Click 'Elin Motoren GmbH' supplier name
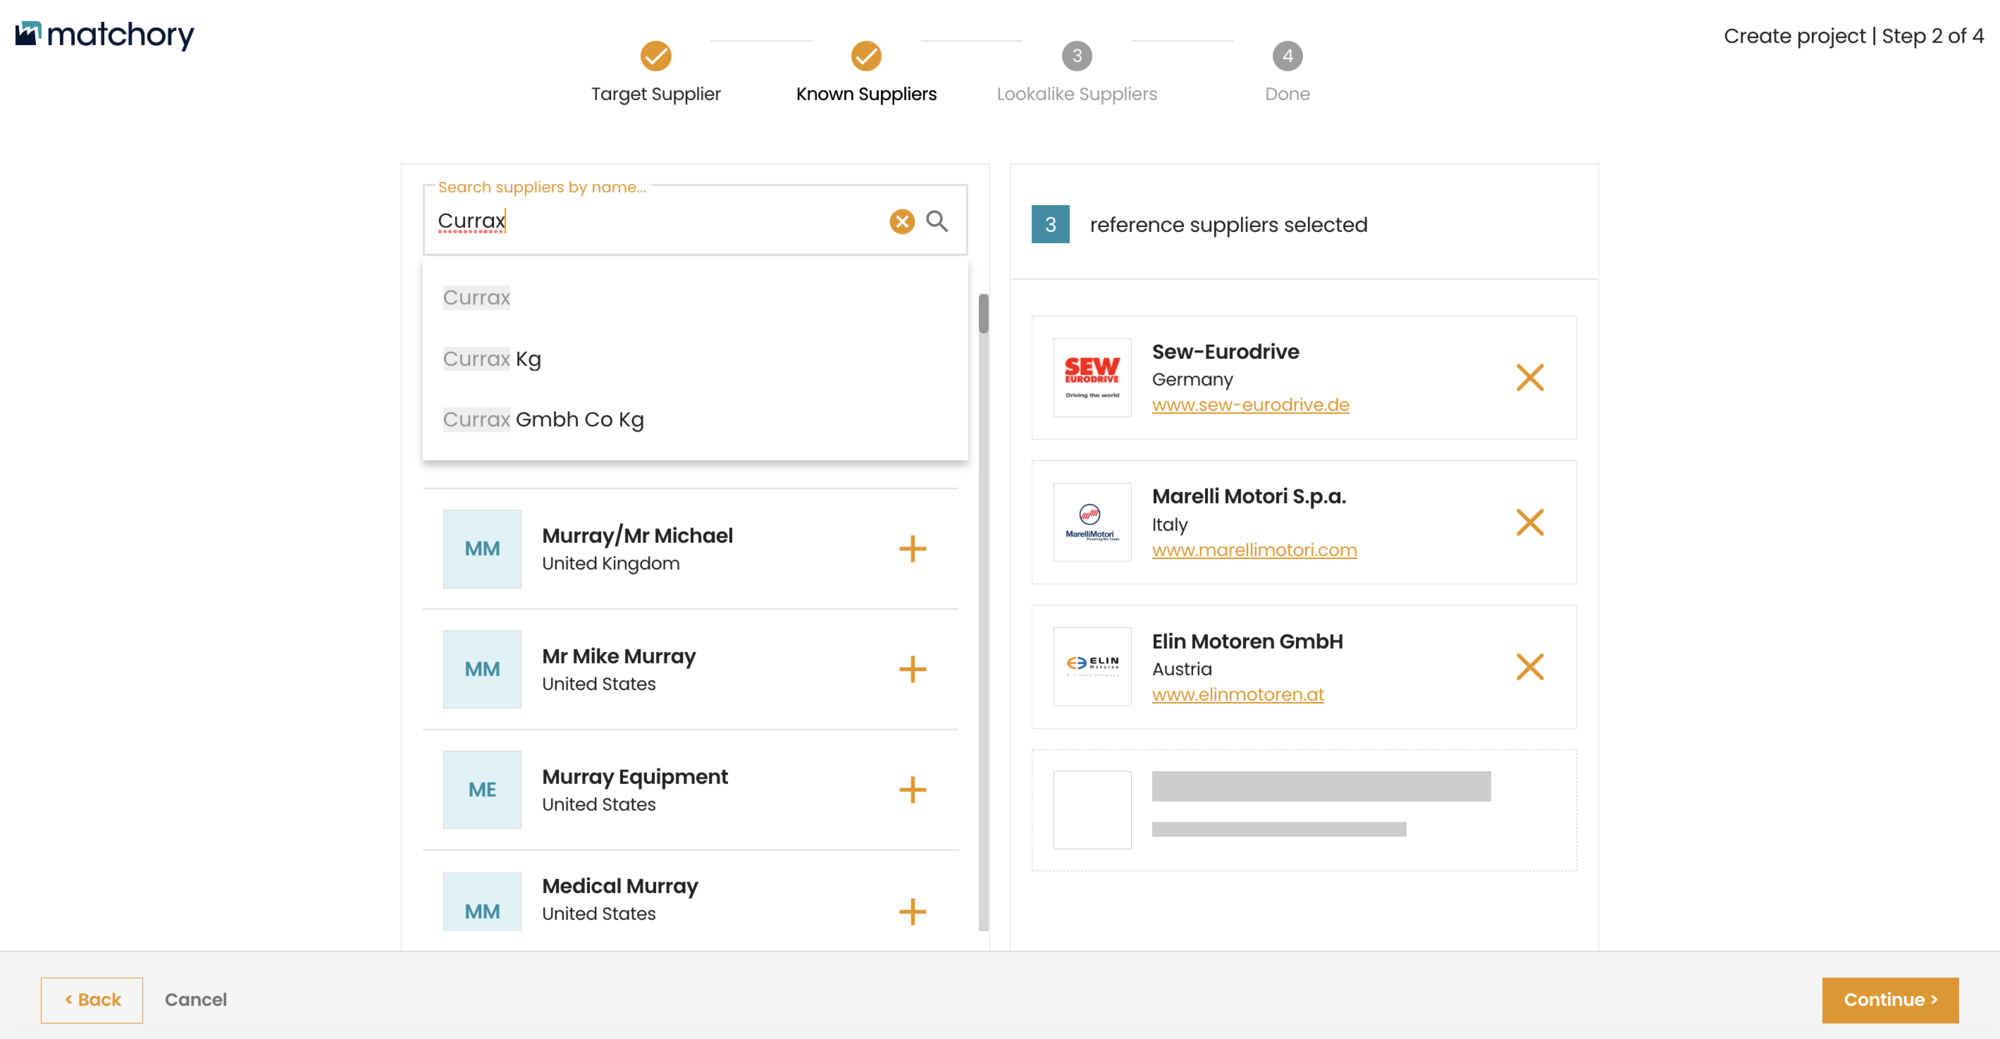2000x1039 pixels. click(1247, 642)
